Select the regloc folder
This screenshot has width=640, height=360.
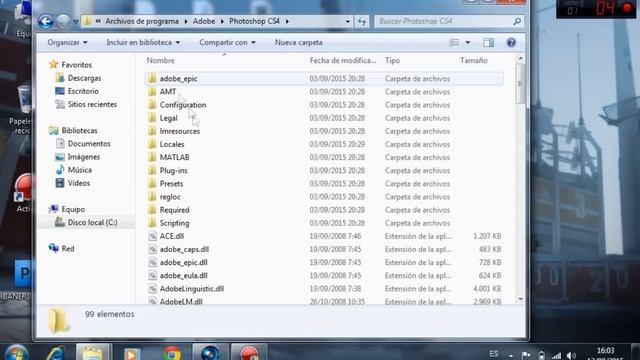[x=170, y=197]
